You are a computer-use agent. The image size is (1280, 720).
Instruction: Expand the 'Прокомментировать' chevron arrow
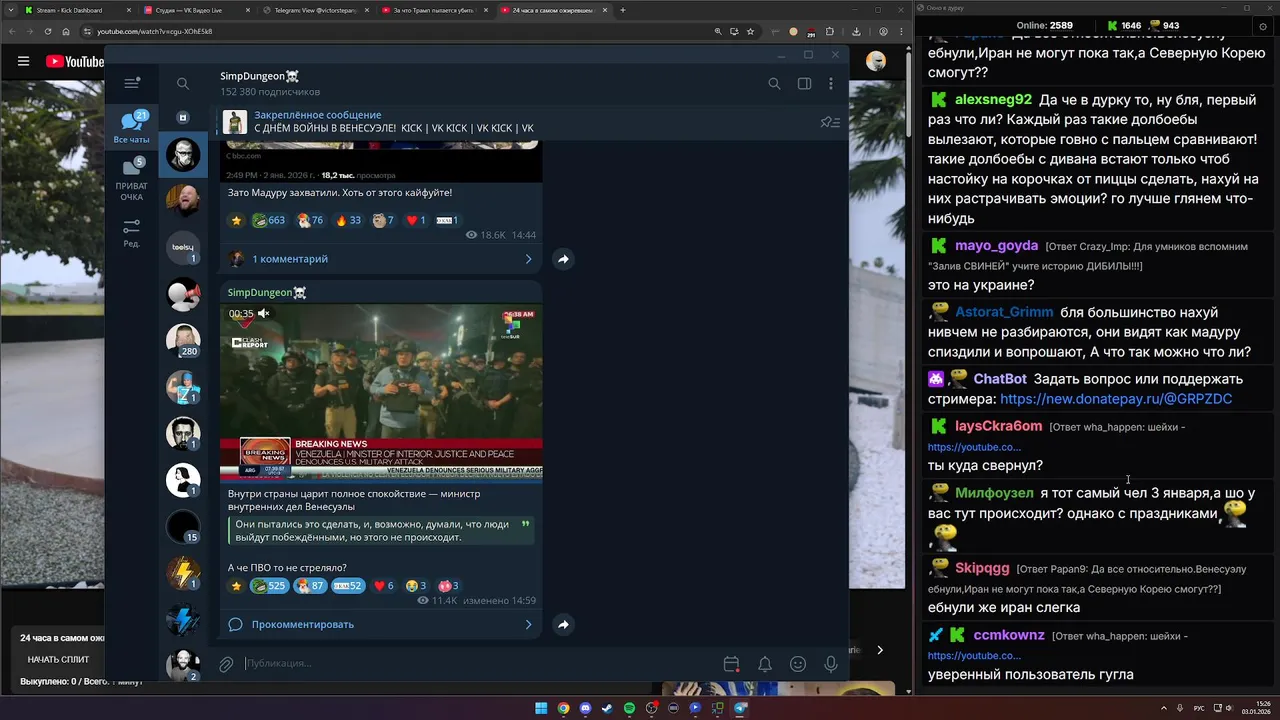(x=528, y=625)
